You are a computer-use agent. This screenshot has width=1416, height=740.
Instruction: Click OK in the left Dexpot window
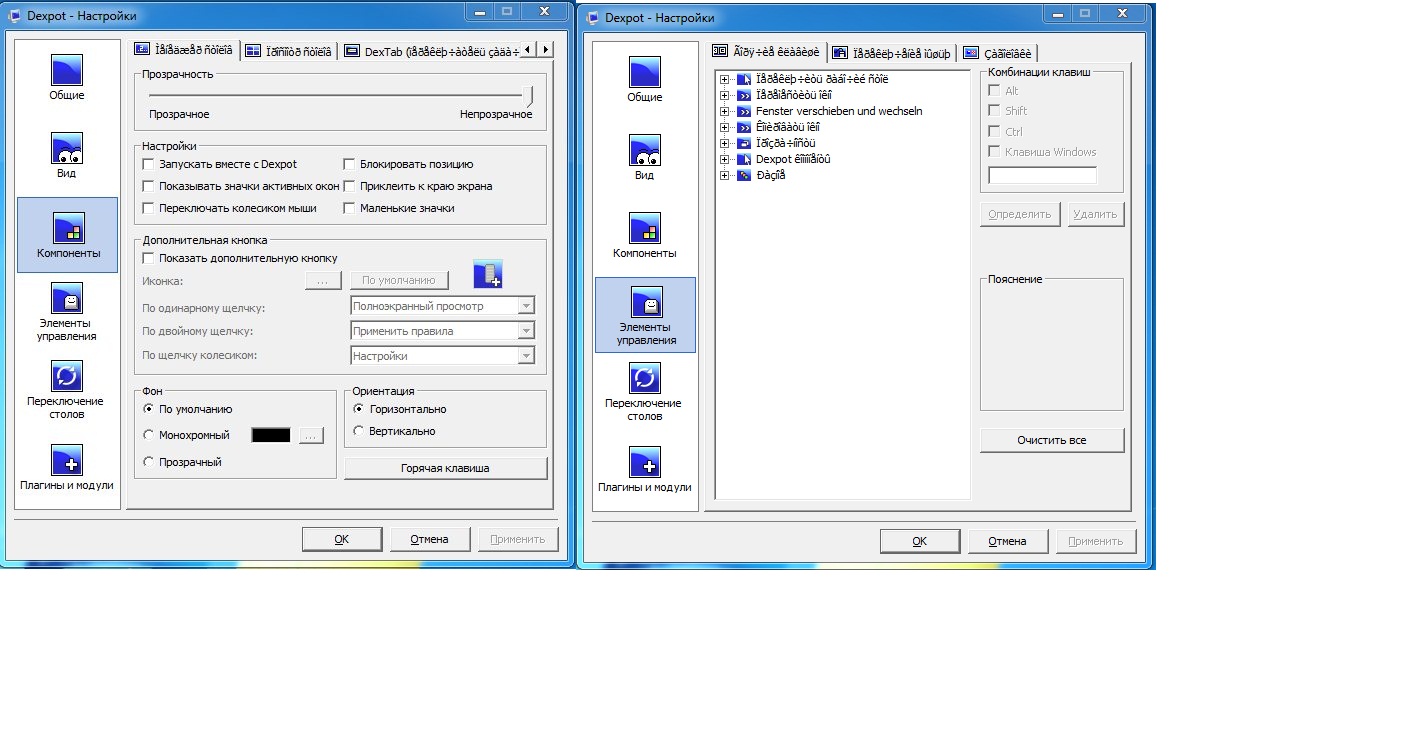tap(342, 539)
